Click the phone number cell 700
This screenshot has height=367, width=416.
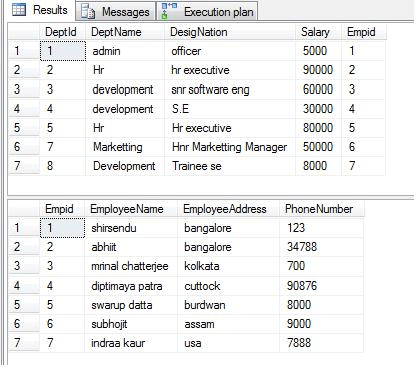(322, 266)
